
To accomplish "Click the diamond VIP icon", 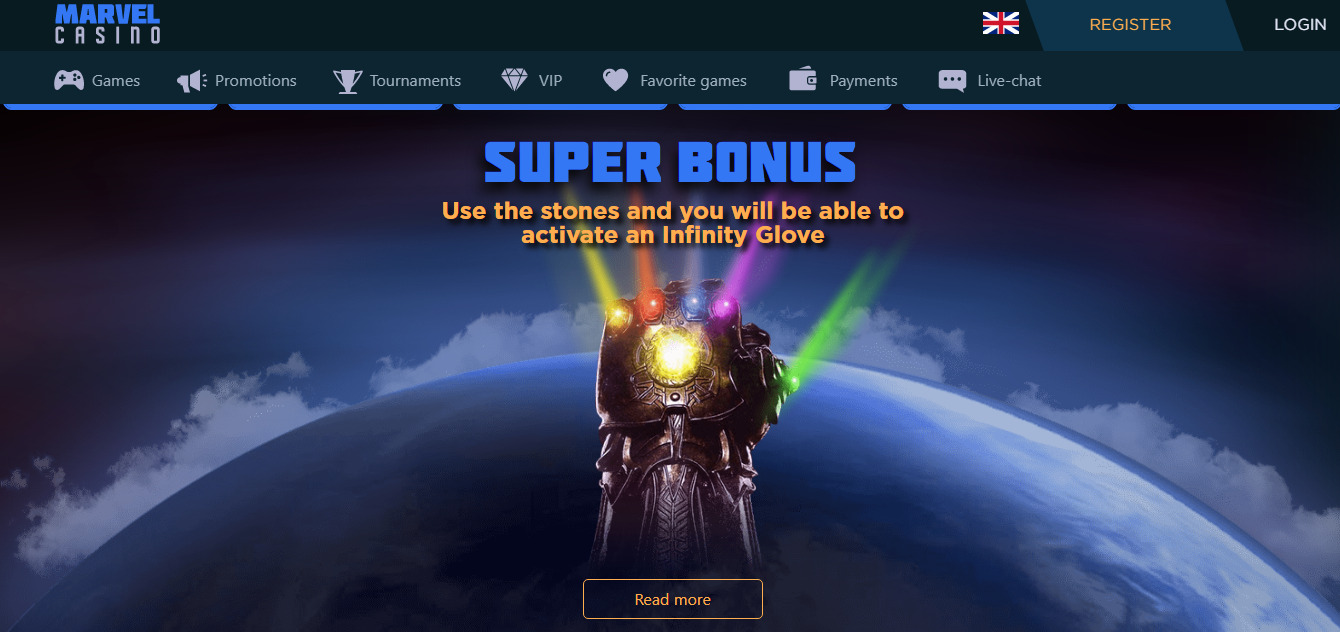I will 514,81.
